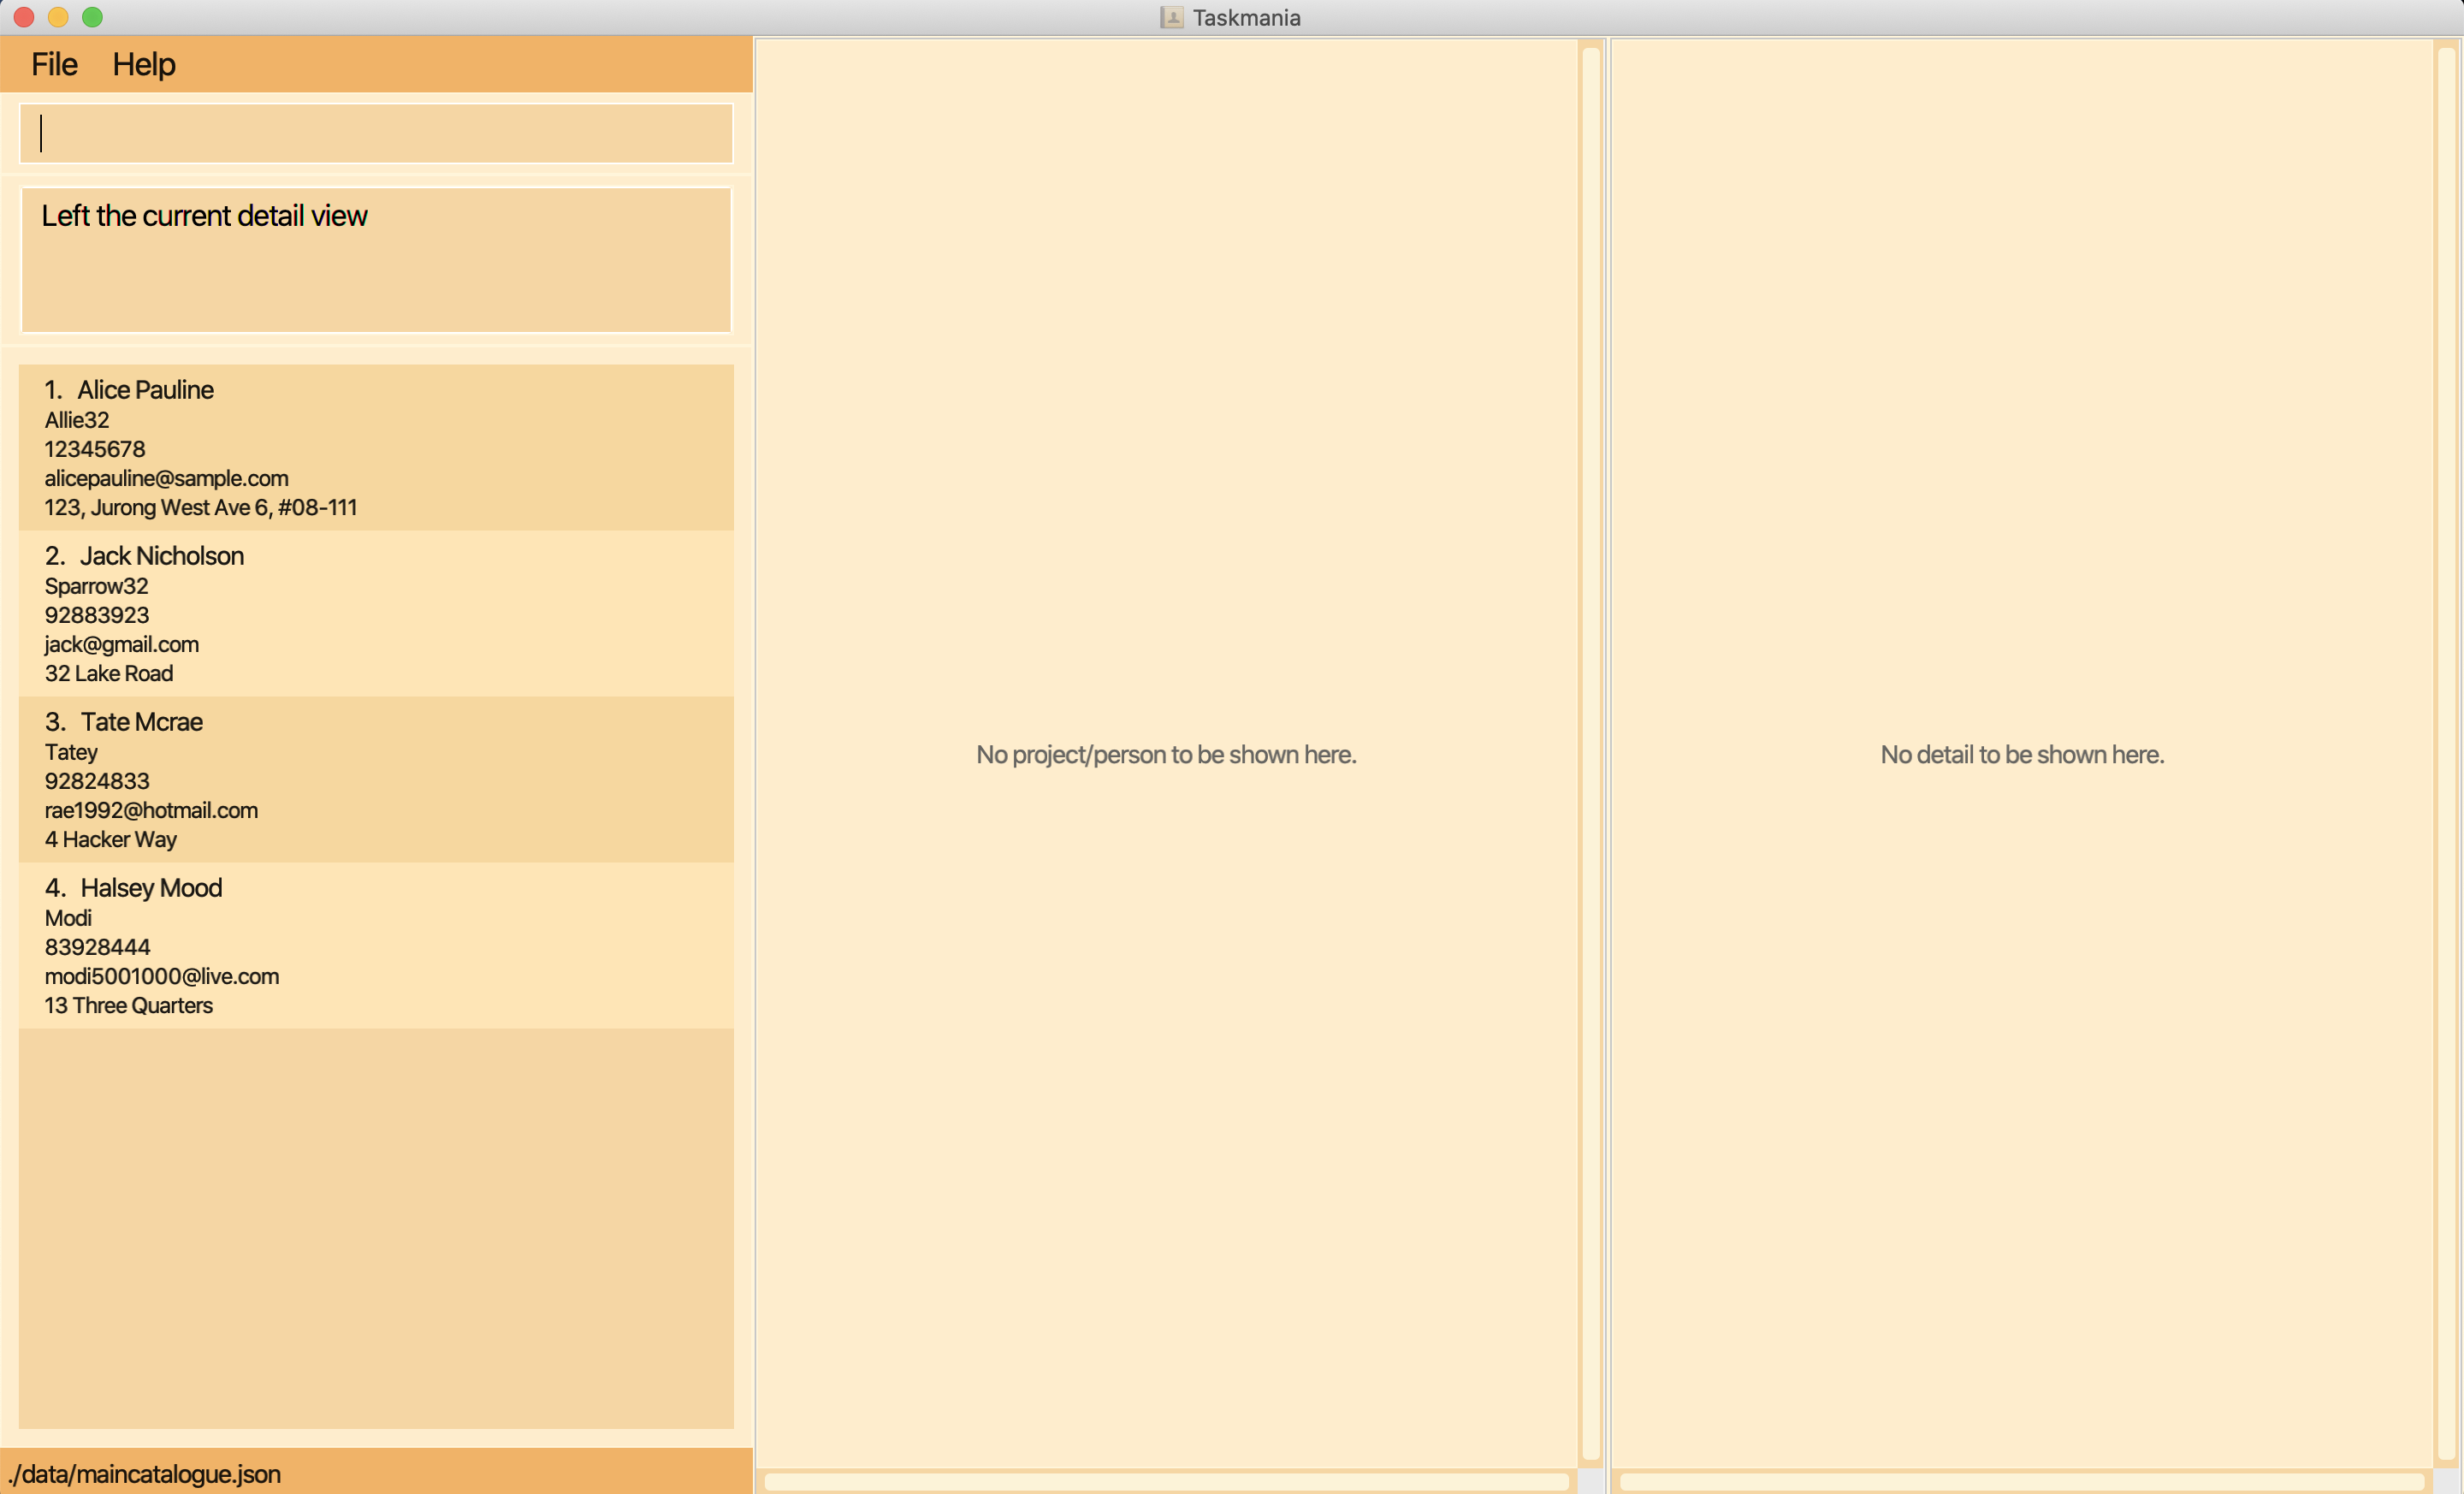Image resolution: width=2464 pixels, height=1494 pixels.
Task: Click address 4 Hacker Way
Action: click(111, 839)
